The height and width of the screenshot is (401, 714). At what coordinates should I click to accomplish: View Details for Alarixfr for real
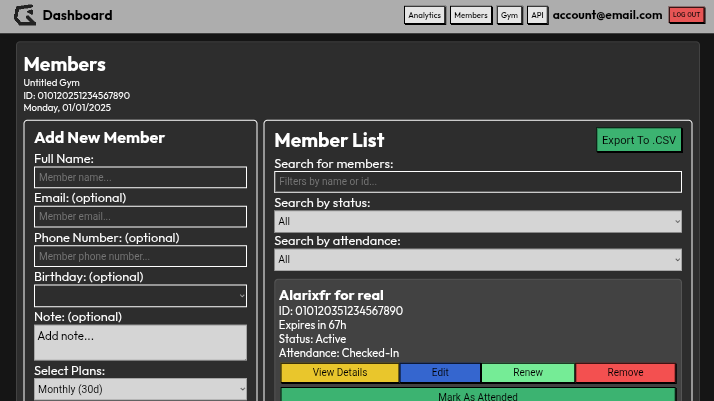(x=340, y=373)
